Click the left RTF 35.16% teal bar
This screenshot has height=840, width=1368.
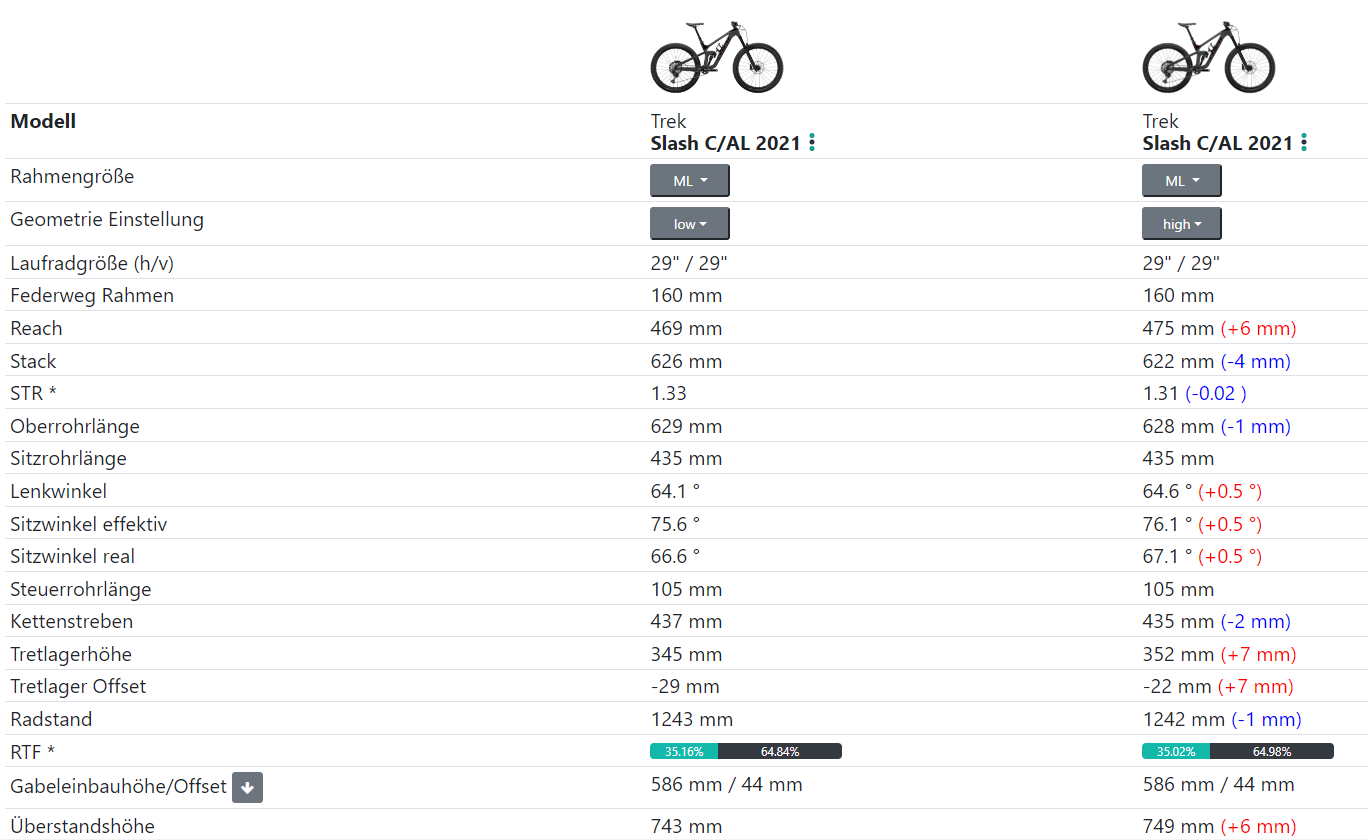click(x=684, y=751)
